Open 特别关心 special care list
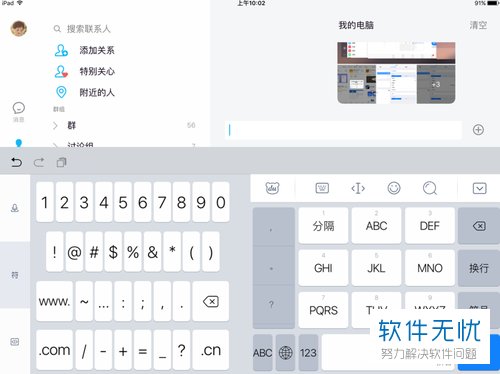This screenshot has height=374, width=500. pos(85,71)
